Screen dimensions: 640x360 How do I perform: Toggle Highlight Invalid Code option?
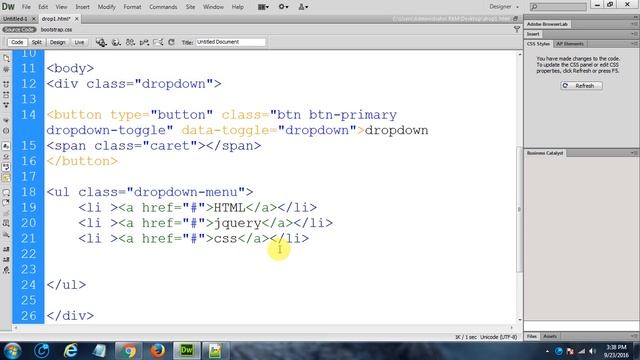point(6,157)
